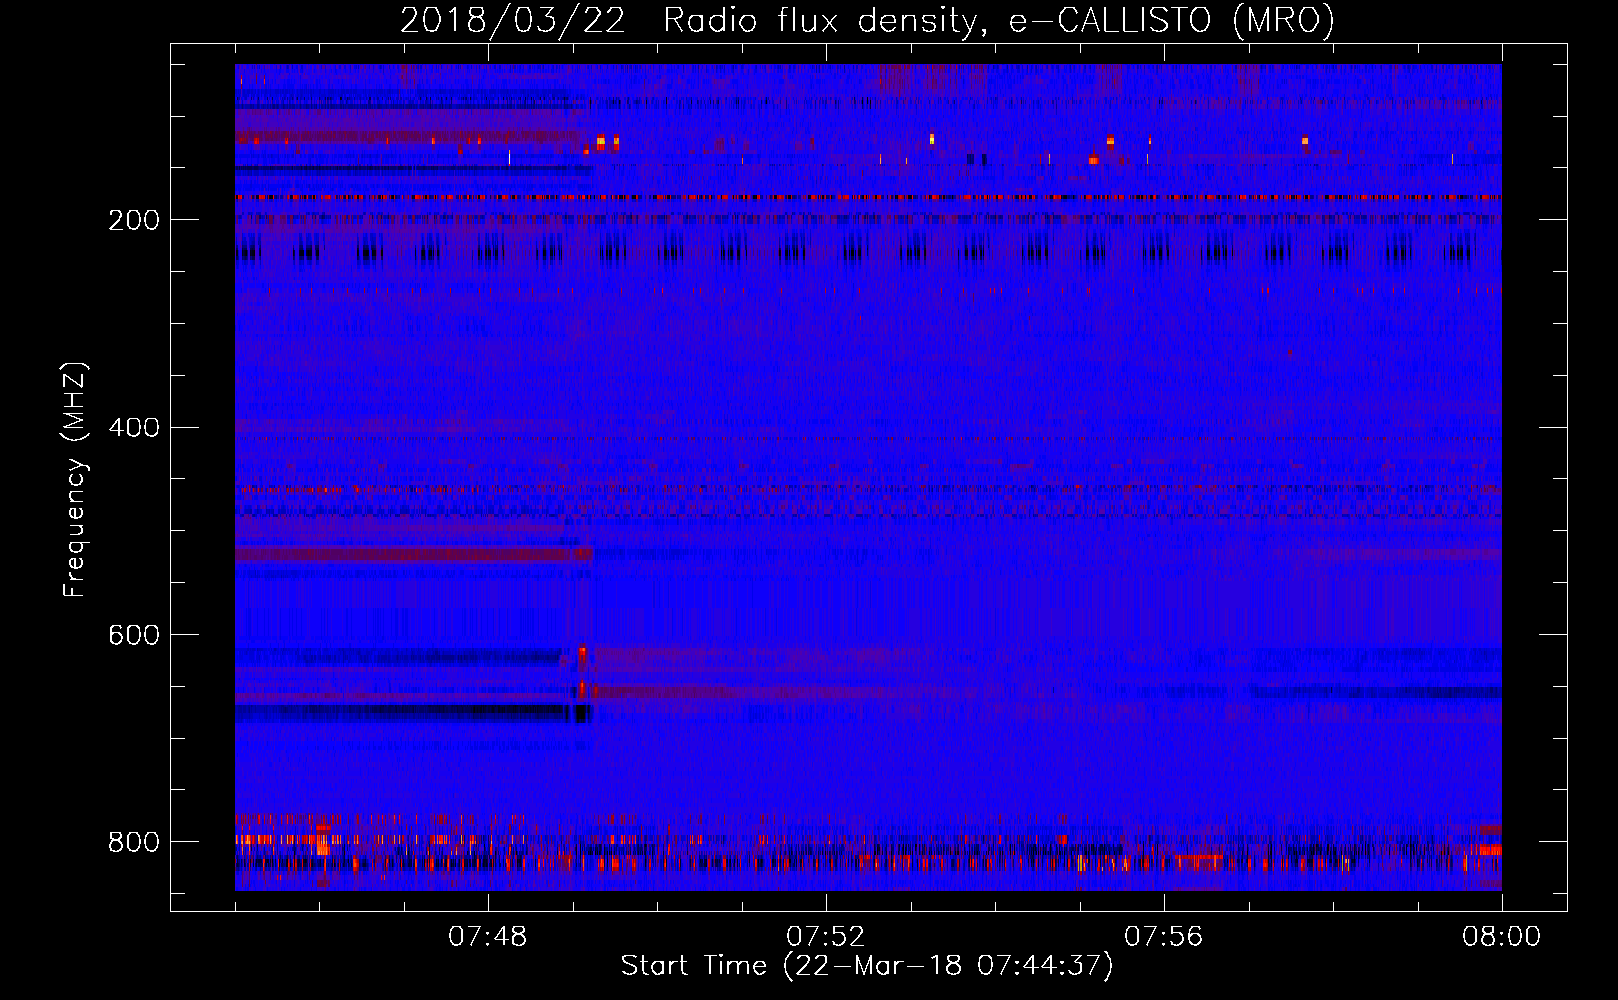
Task: Click the 07:56 time tick label
Action: pos(1164,937)
